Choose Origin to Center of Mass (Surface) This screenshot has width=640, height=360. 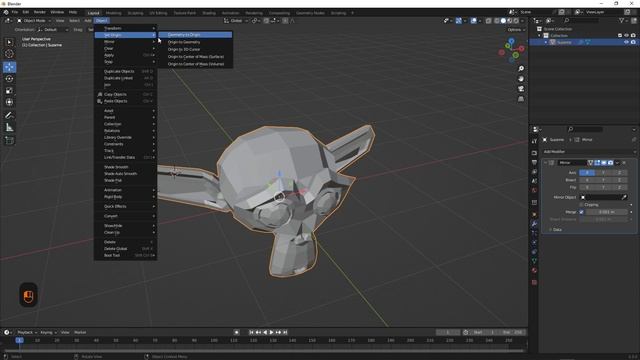(x=195, y=57)
